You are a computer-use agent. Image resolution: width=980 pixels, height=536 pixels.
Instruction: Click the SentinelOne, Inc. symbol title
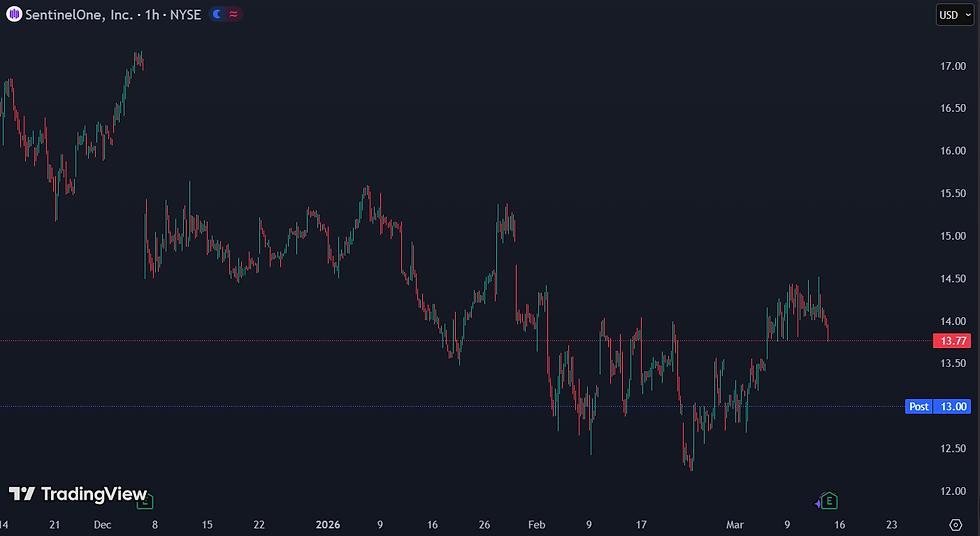[x=79, y=14]
